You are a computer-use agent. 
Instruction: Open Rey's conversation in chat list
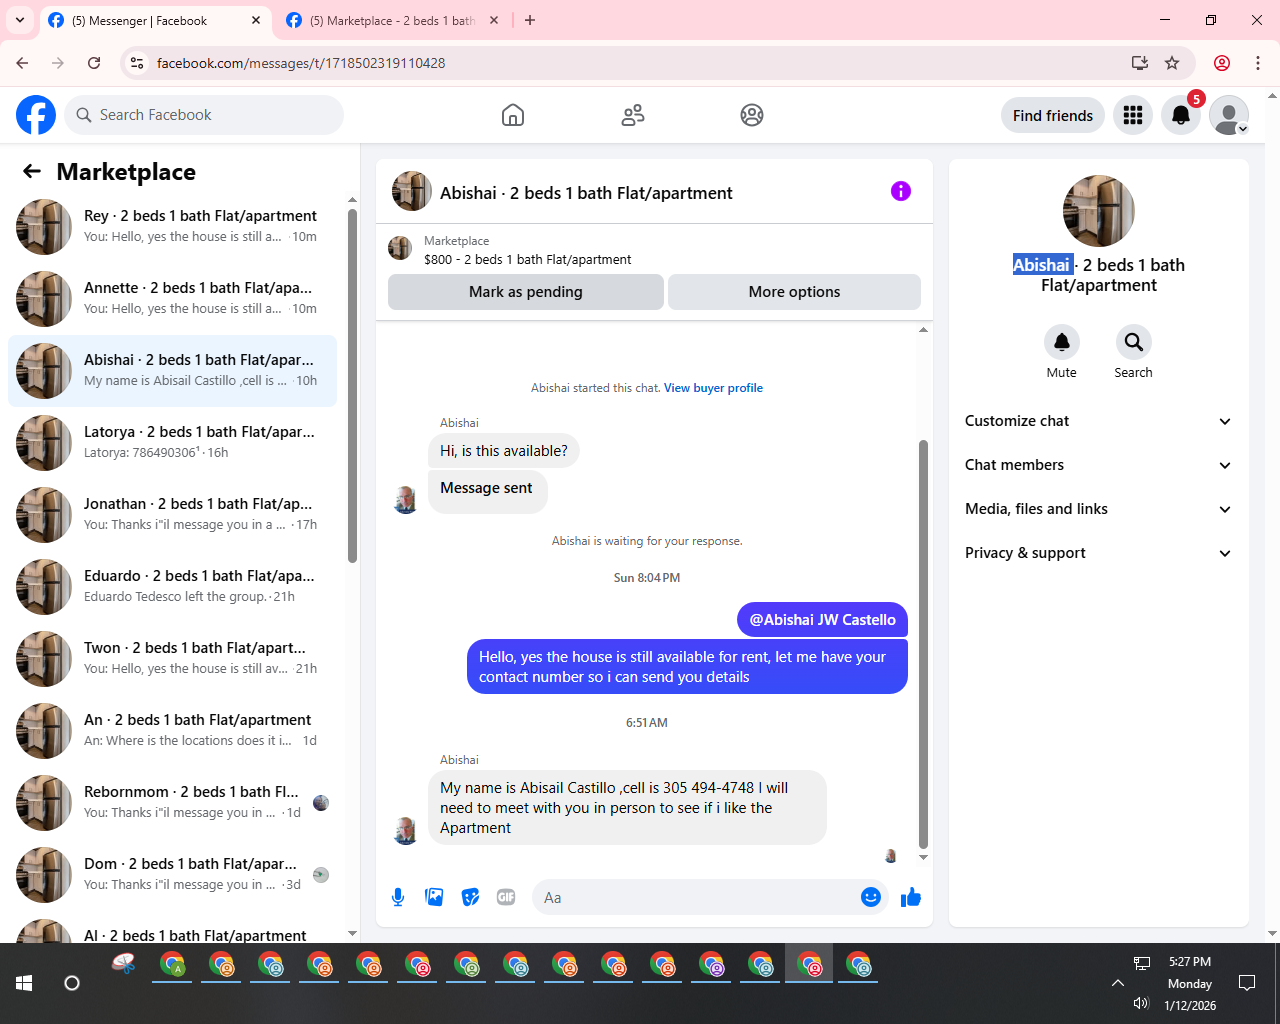(x=172, y=227)
